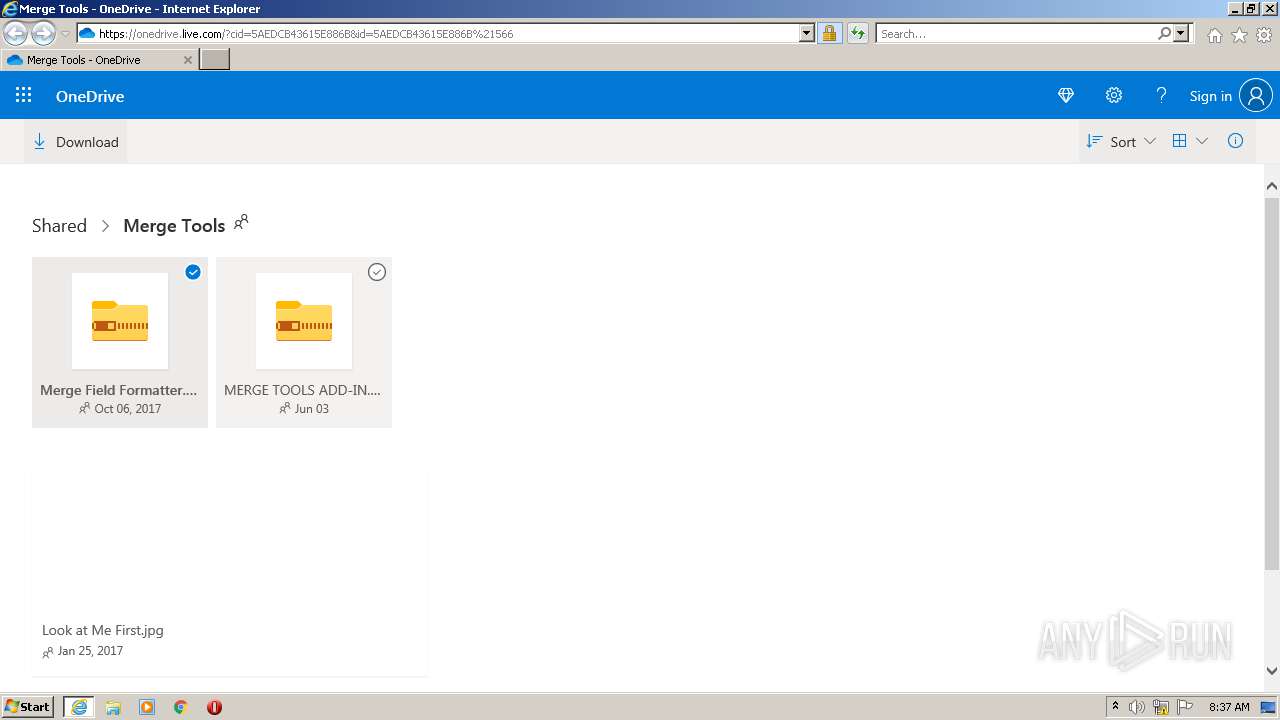Close the Merge Tools - OneDrive tab
Screen dimensions: 1280x720
point(187,60)
